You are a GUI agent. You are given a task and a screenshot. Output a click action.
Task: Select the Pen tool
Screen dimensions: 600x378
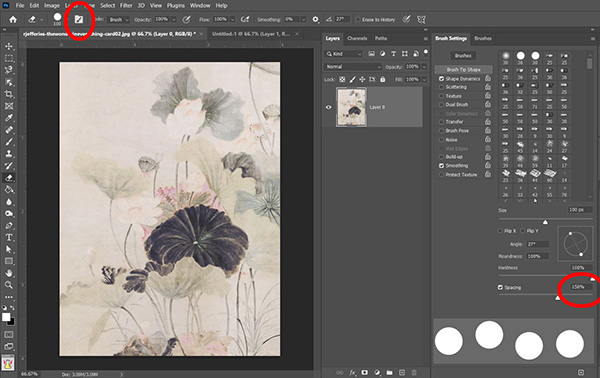[9, 225]
